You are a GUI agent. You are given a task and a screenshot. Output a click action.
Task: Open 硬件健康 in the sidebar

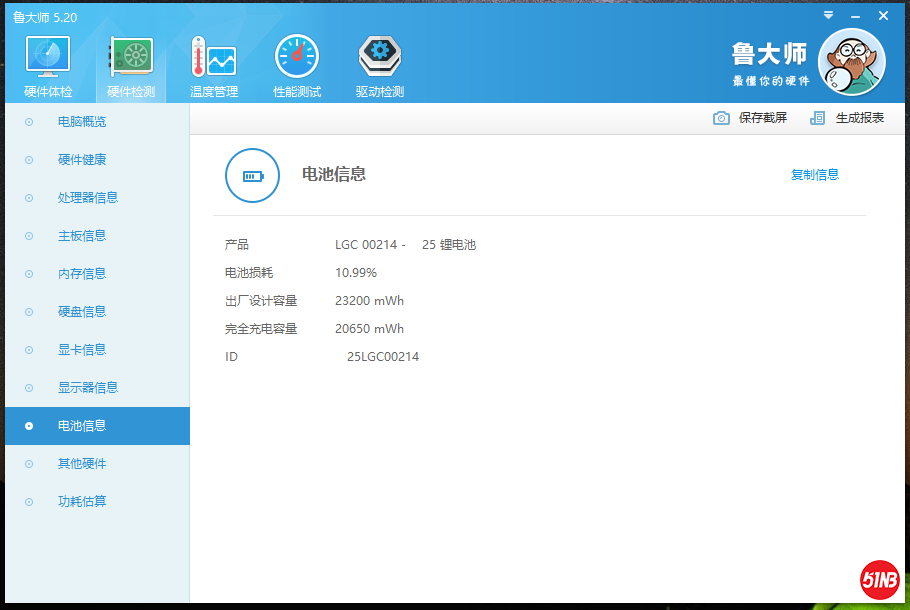click(x=82, y=160)
